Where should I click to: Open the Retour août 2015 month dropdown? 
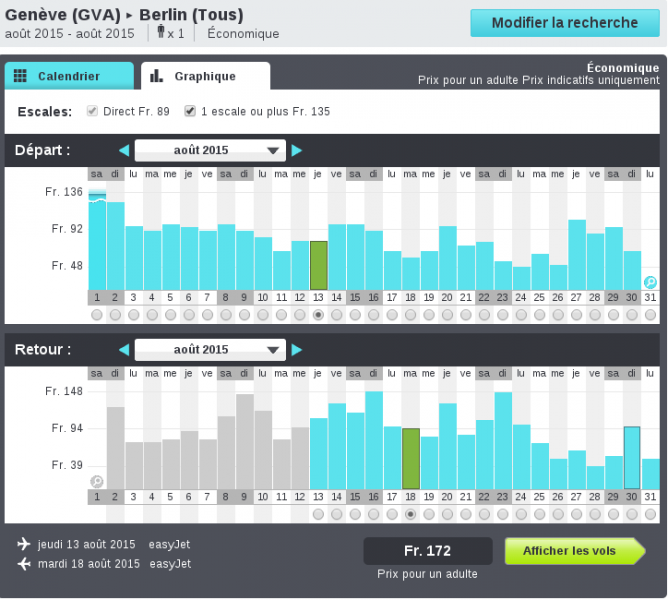click(209, 350)
